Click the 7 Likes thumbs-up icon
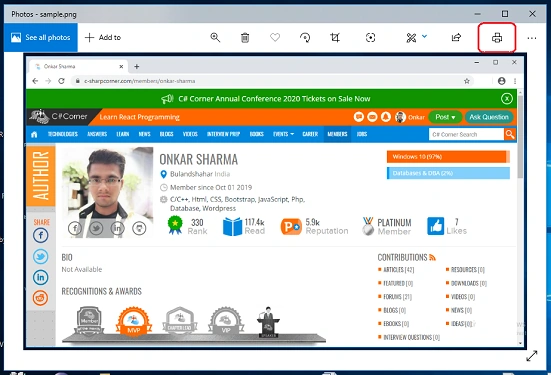The width and height of the screenshot is (551, 375). click(436, 226)
